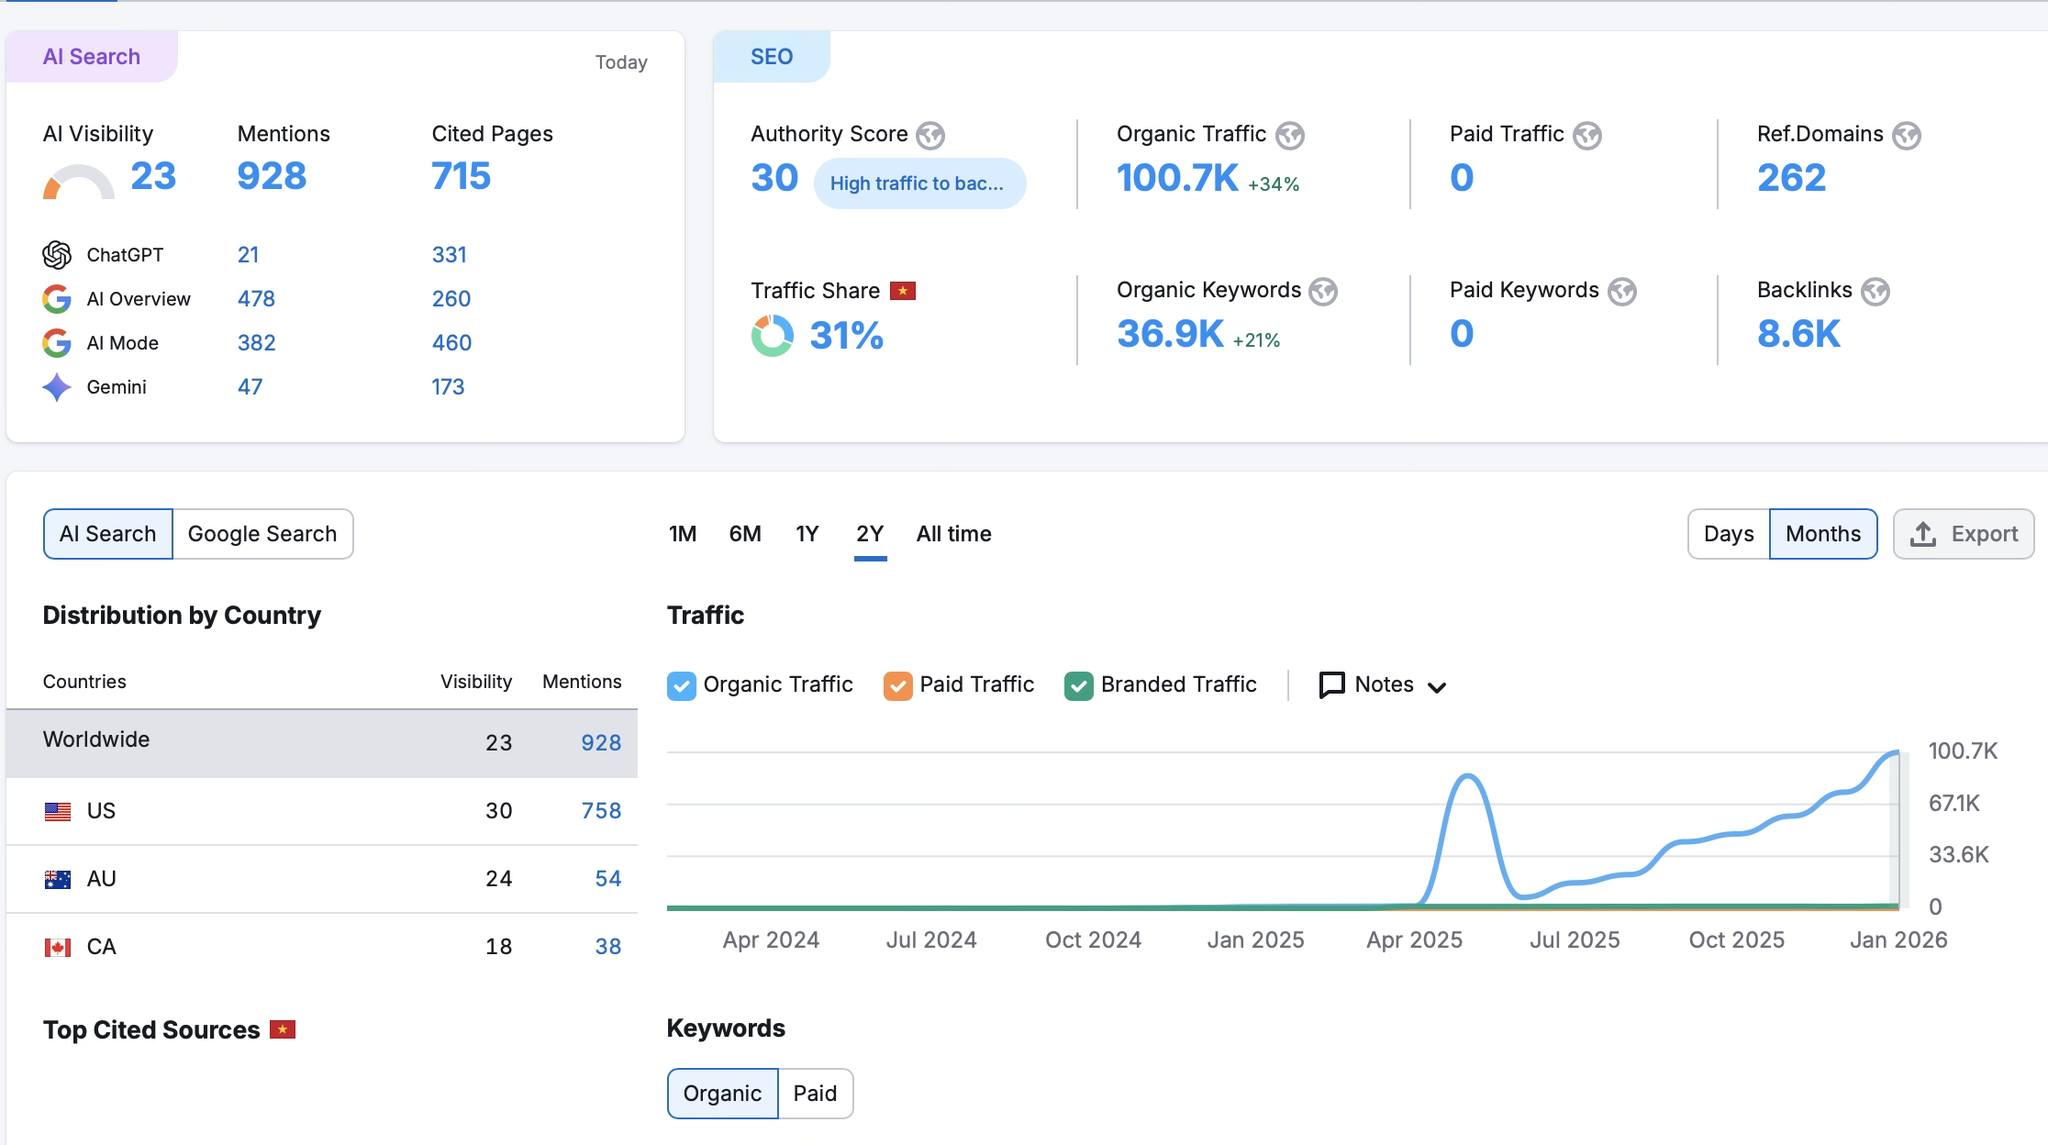This screenshot has width=2048, height=1145.
Task: Click the ChatGPT icon in AI Search panel
Action: tap(57, 255)
